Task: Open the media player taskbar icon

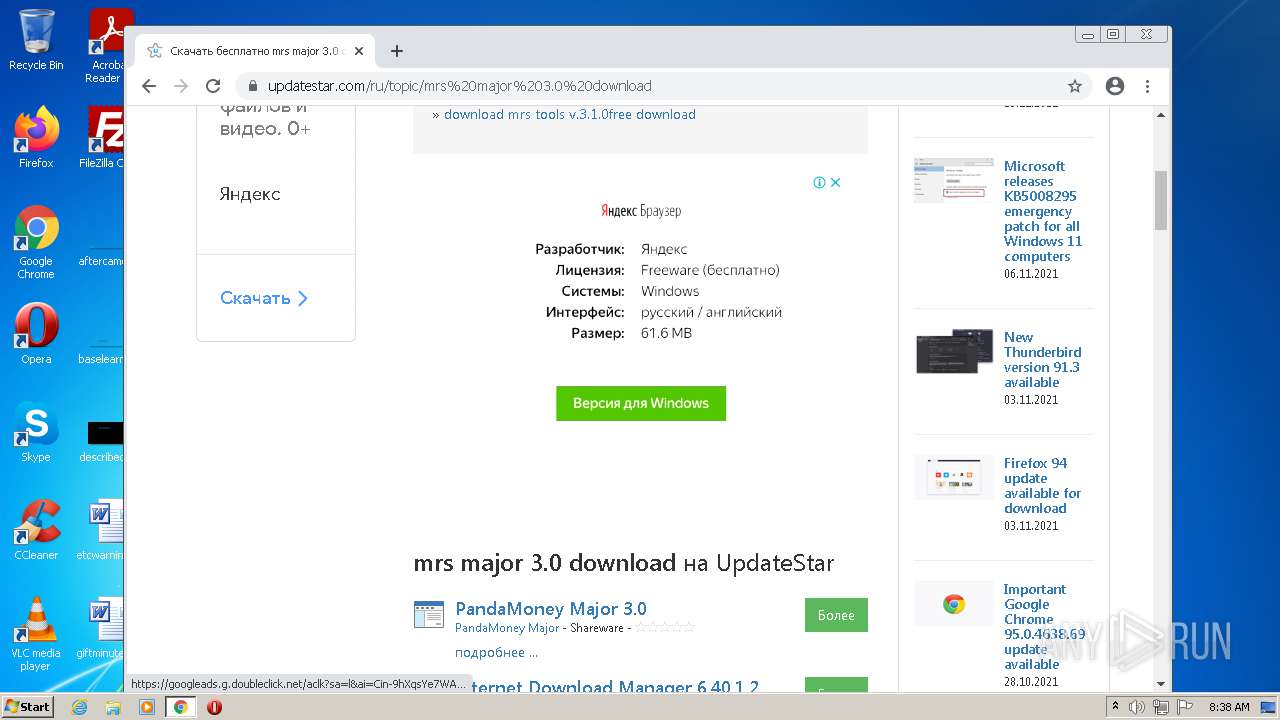Action: (x=147, y=707)
